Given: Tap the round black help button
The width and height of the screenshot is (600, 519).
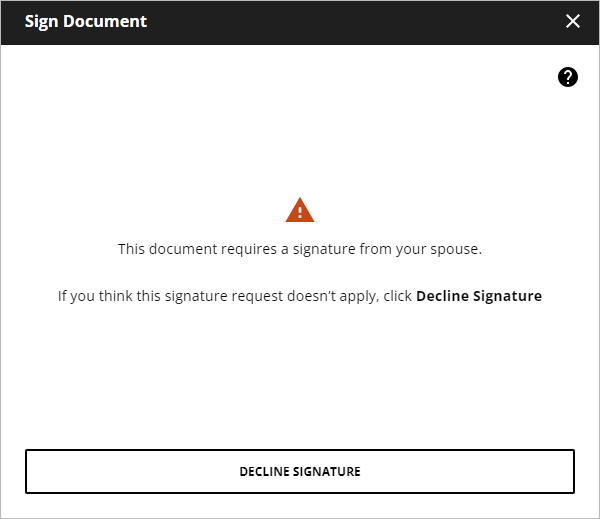Looking at the screenshot, I should coord(568,77).
